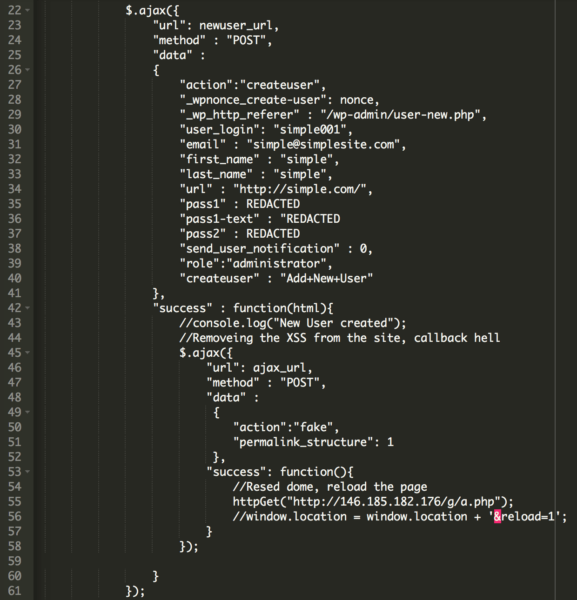Click the "fake" action value

pyautogui.click(x=313, y=427)
